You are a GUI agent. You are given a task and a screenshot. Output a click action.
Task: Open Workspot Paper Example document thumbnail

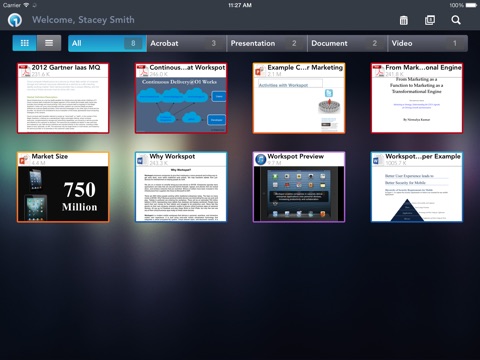click(x=417, y=187)
